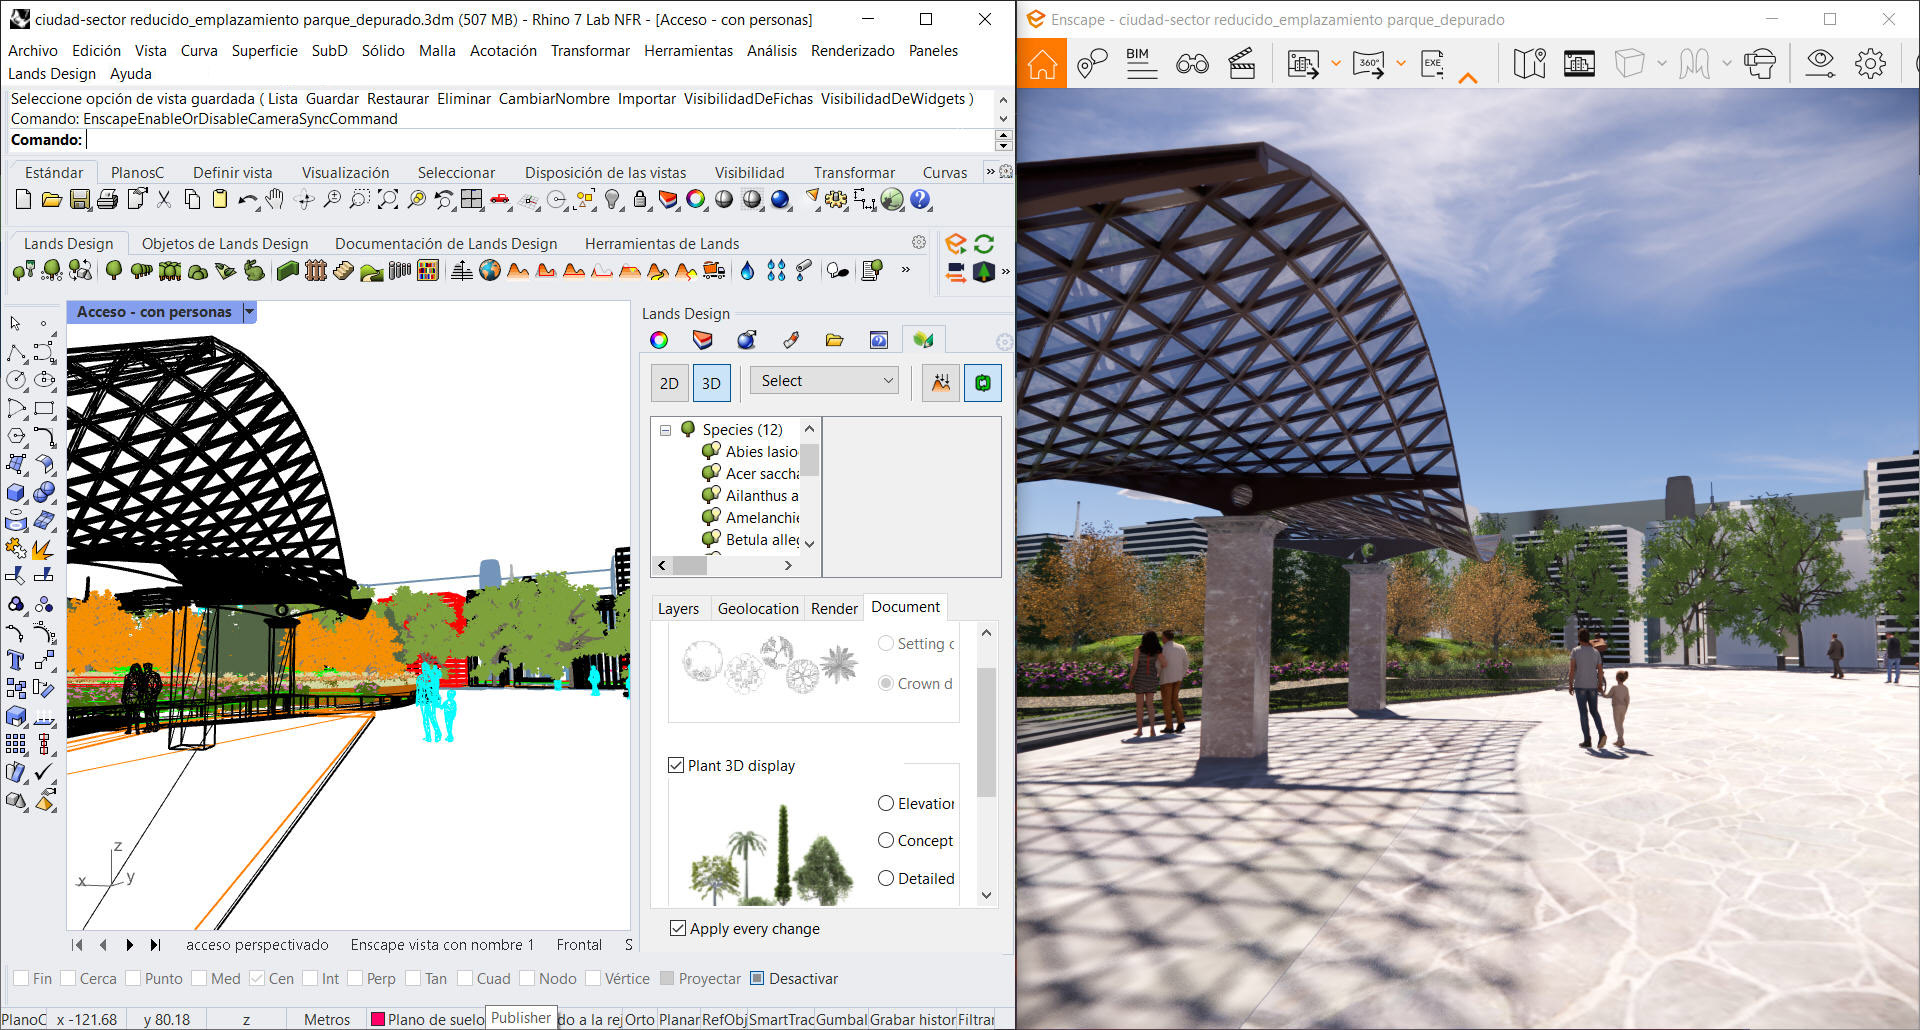The width and height of the screenshot is (1920, 1030).
Task: Click the Plano de suelo color swatch
Action: click(x=378, y=1019)
